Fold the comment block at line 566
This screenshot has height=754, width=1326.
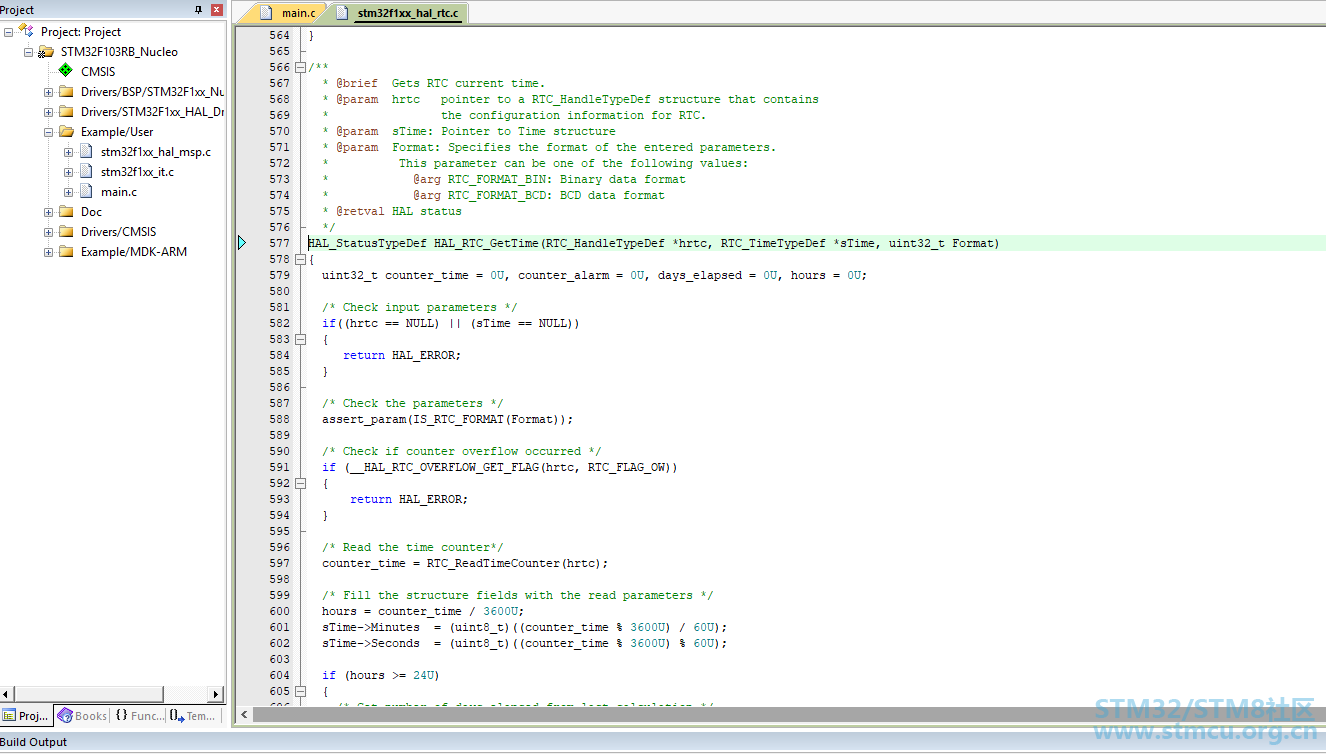(301, 67)
